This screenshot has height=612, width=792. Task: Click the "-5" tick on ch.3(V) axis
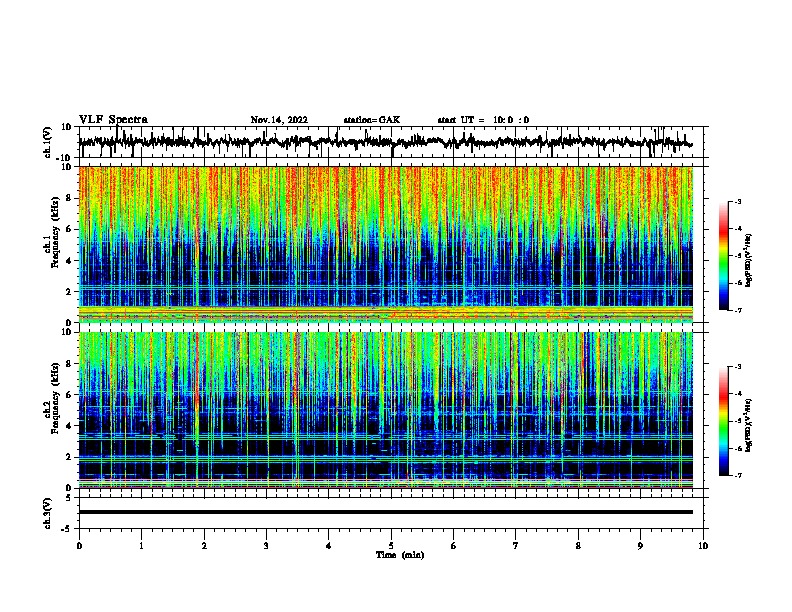pos(67,529)
